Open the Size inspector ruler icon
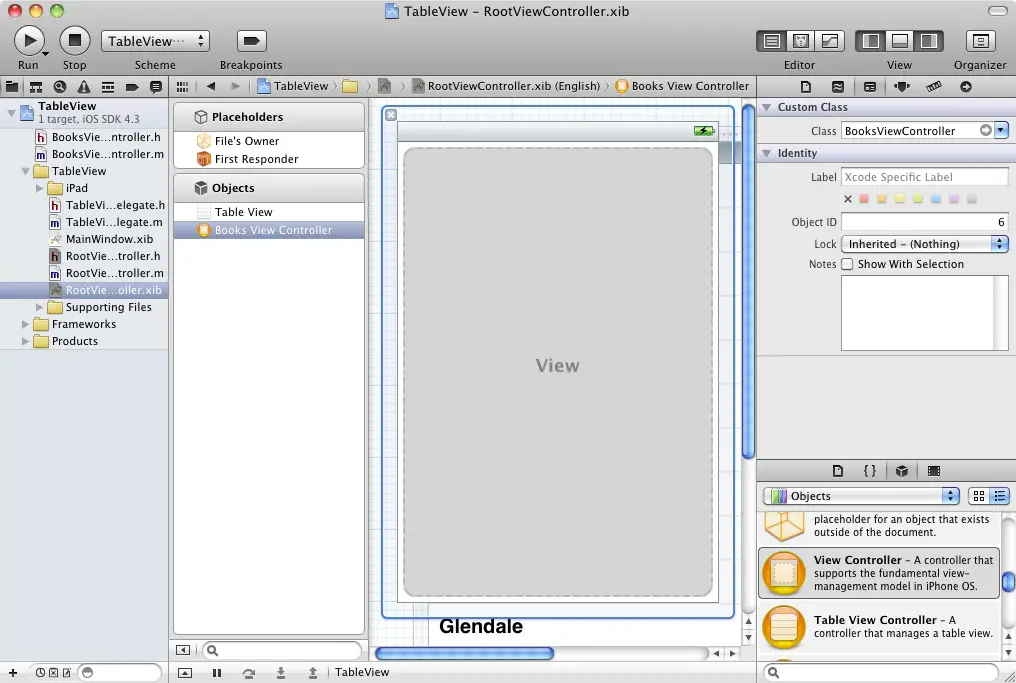 coord(935,86)
